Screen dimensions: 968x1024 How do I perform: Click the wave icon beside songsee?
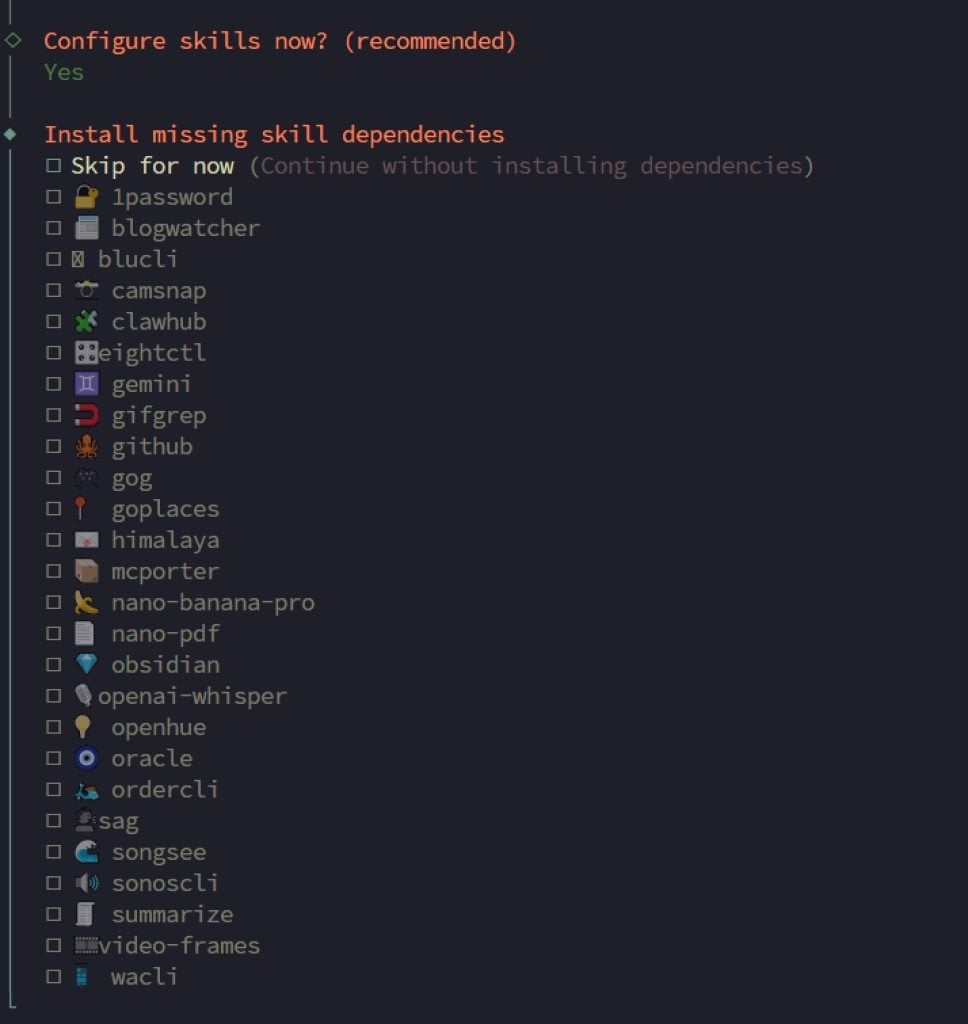coord(87,852)
